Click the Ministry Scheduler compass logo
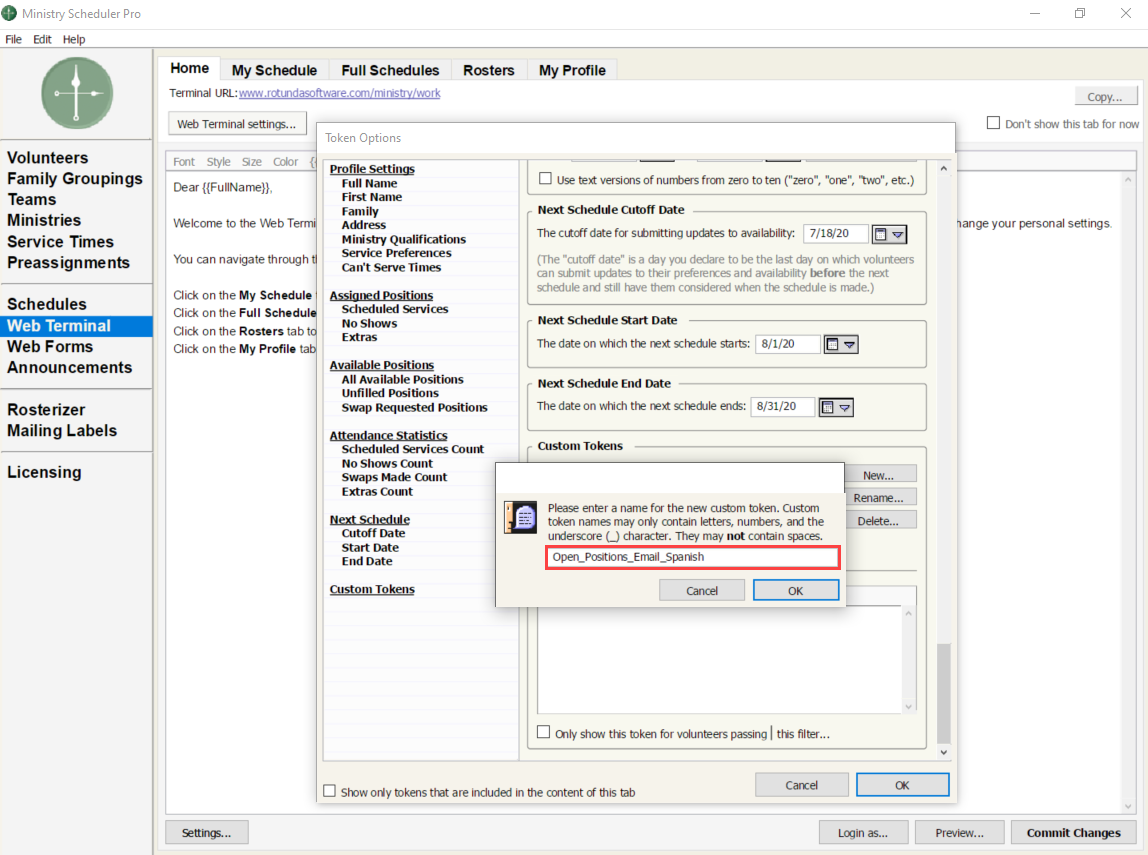 77,93
